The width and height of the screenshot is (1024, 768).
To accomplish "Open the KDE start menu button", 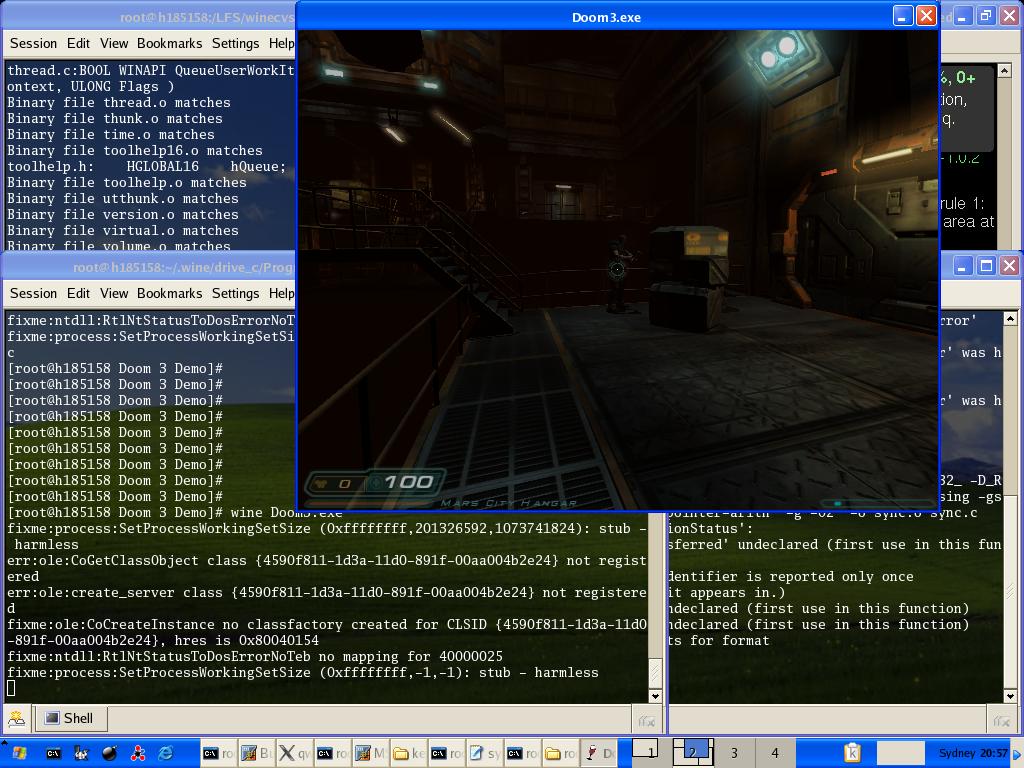I will click(18, 753).
